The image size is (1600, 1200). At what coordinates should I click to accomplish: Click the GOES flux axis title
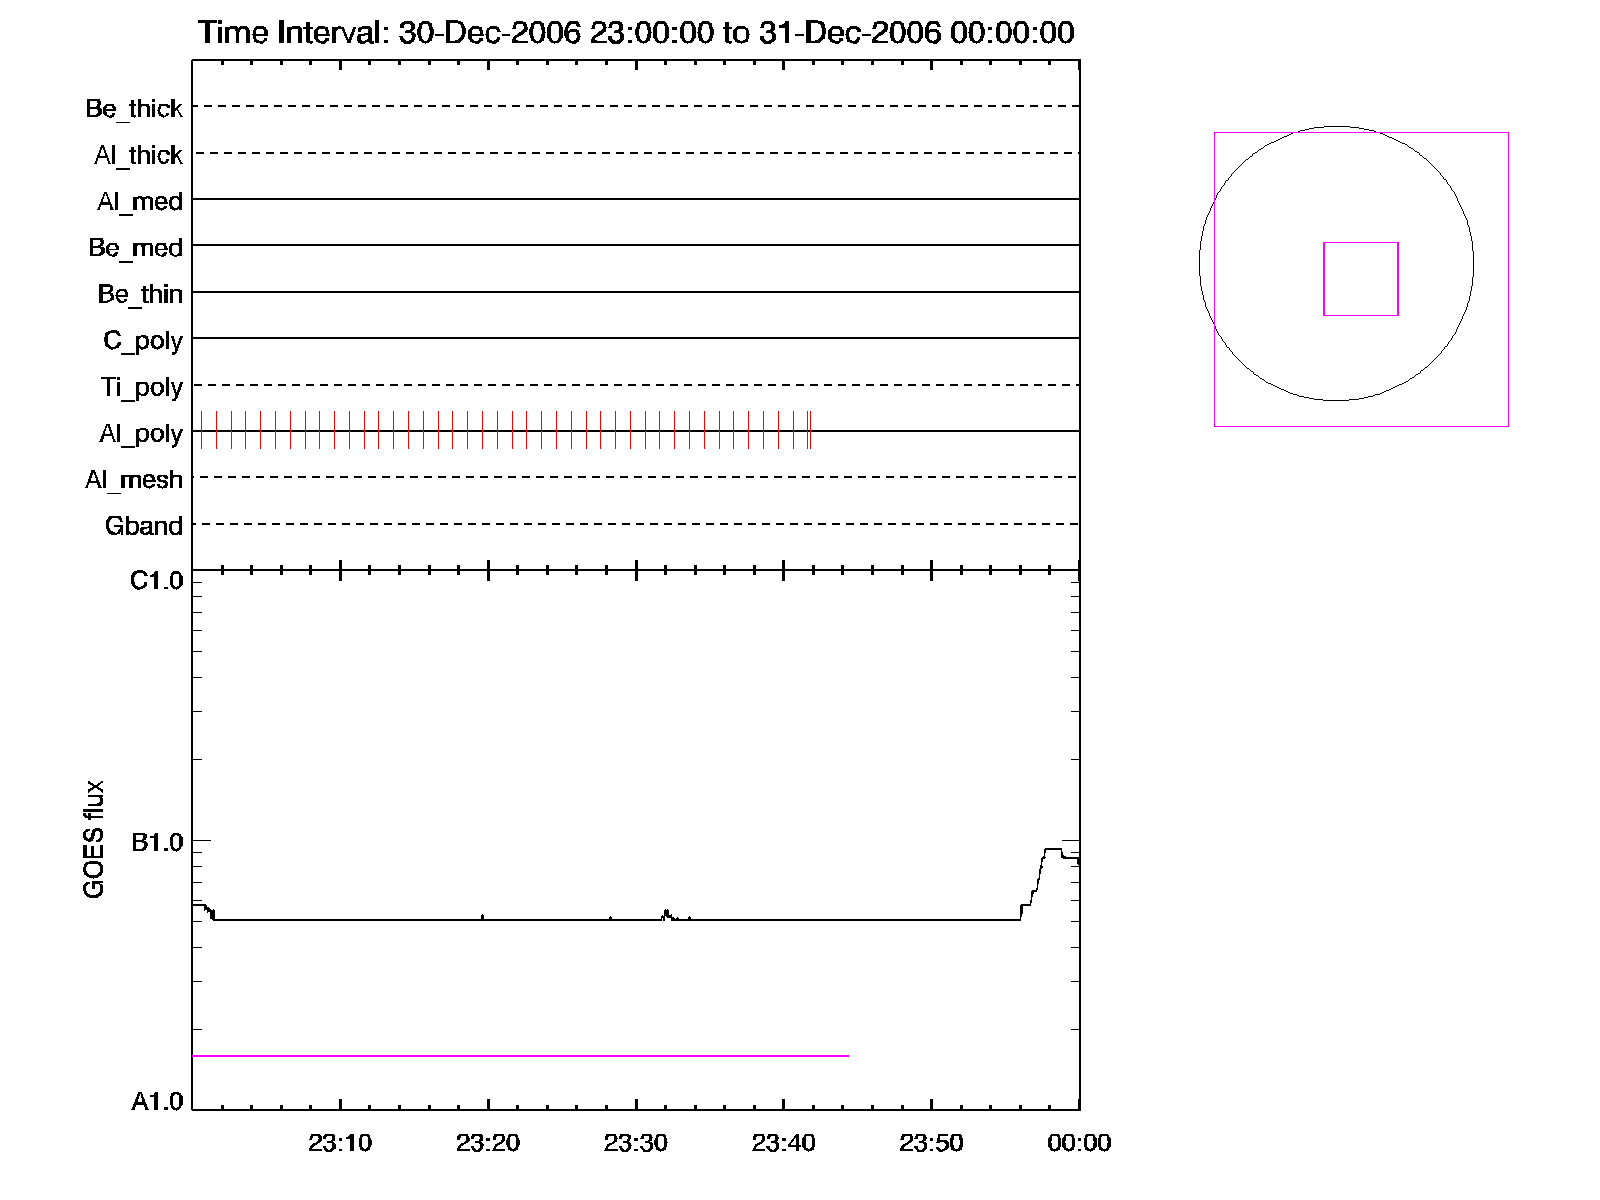[x=94, y=839]
